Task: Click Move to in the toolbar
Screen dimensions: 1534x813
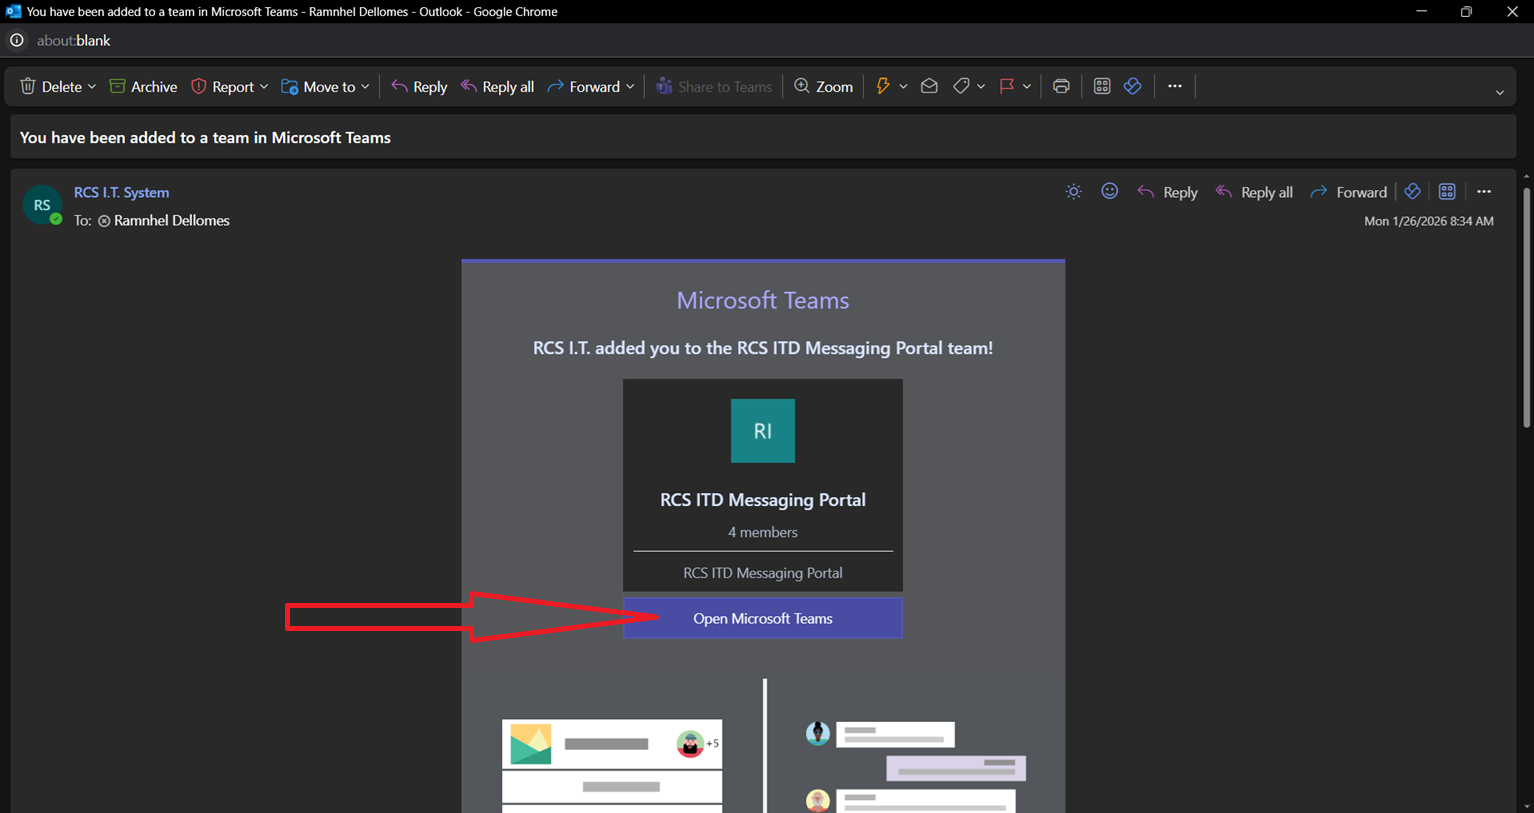Action: [x=318, y=86]
